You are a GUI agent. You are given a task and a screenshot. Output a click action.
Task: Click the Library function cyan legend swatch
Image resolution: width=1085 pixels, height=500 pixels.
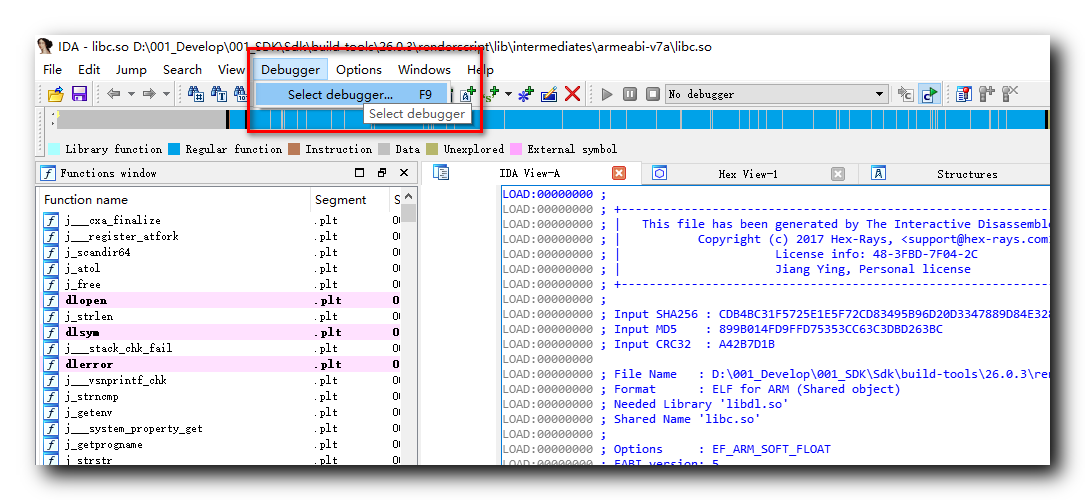(x=53, y=149)
